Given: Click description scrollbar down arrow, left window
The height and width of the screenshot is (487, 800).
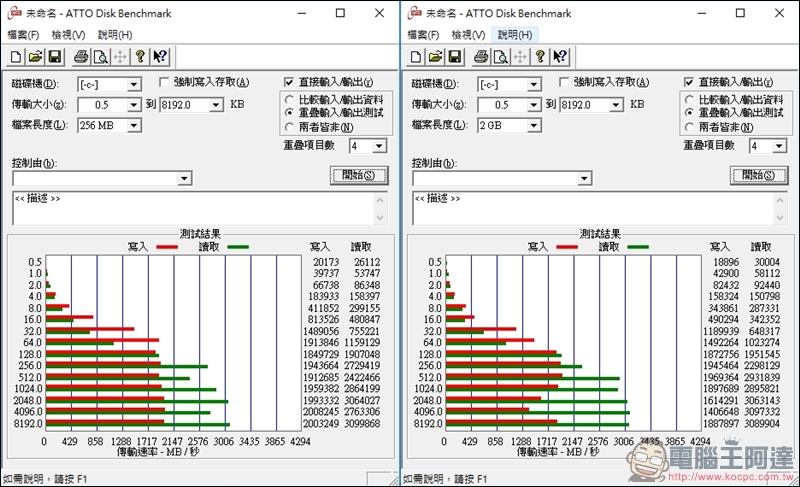Looking at the screenshot, I should 380,218.
